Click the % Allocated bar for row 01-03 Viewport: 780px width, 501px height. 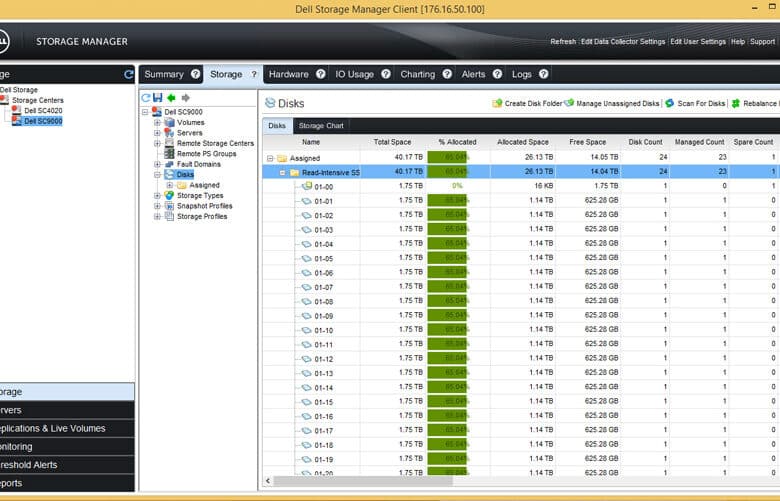click(447, 230)
